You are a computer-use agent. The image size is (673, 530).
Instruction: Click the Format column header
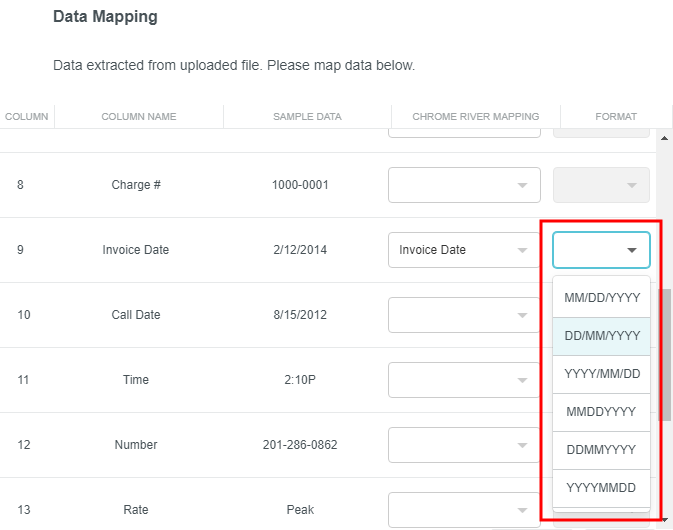616,117
